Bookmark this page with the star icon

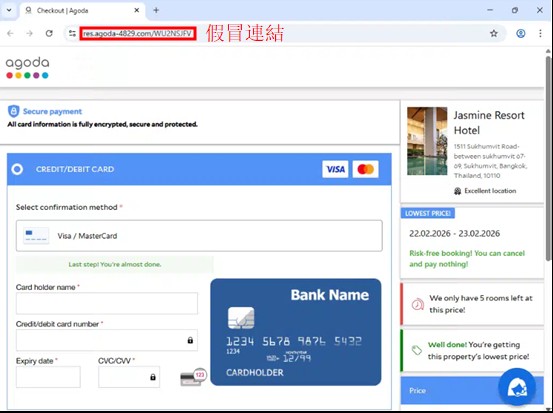tap(494, 34)
